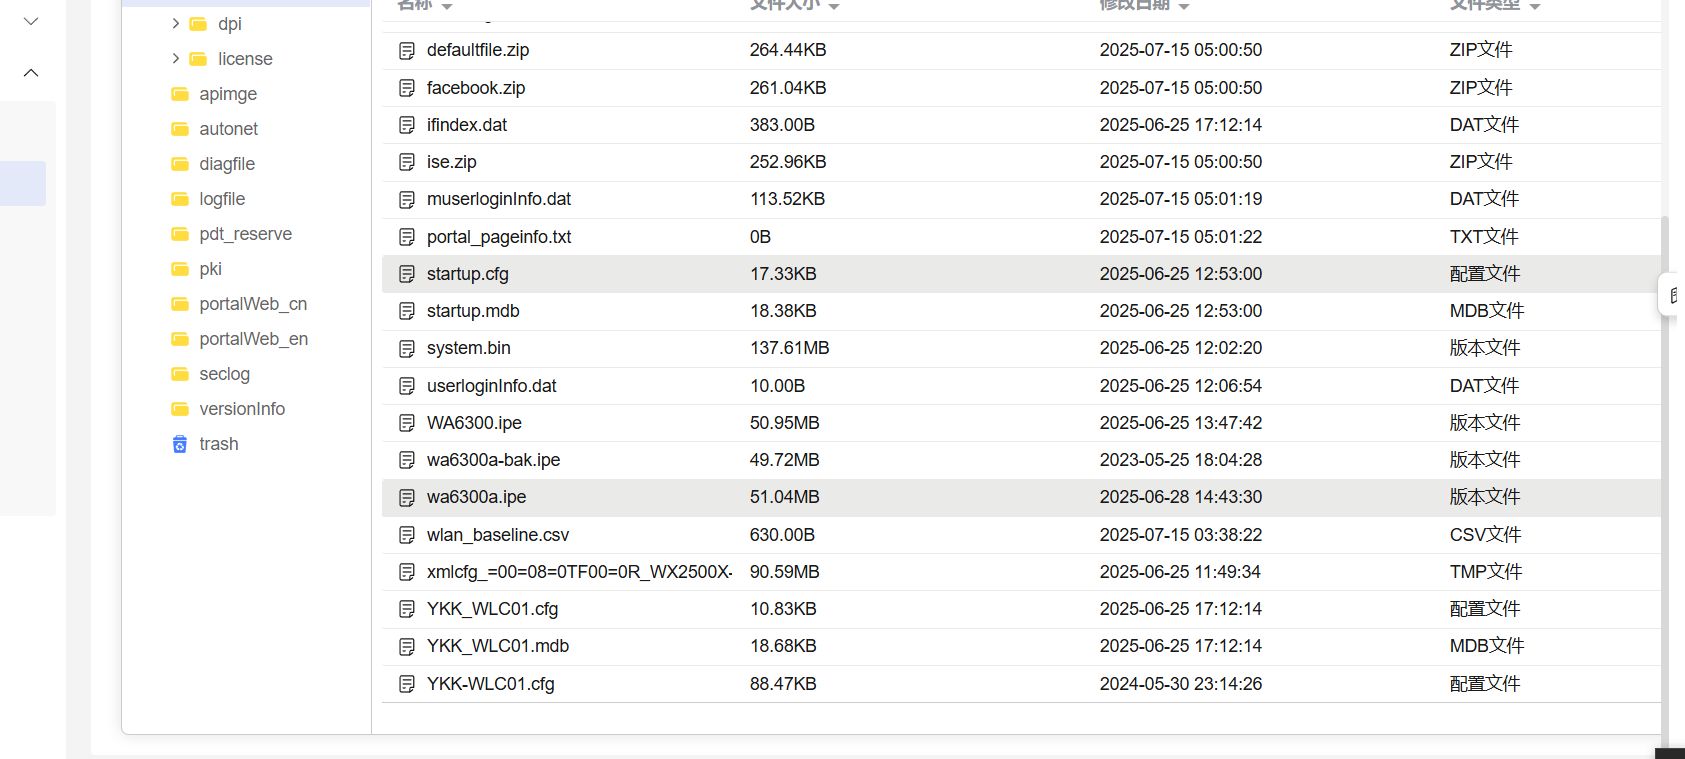Screen dimensions: 1685x759
Task: Click the file icon beside system.bin
Action: (x=407, y=348)
